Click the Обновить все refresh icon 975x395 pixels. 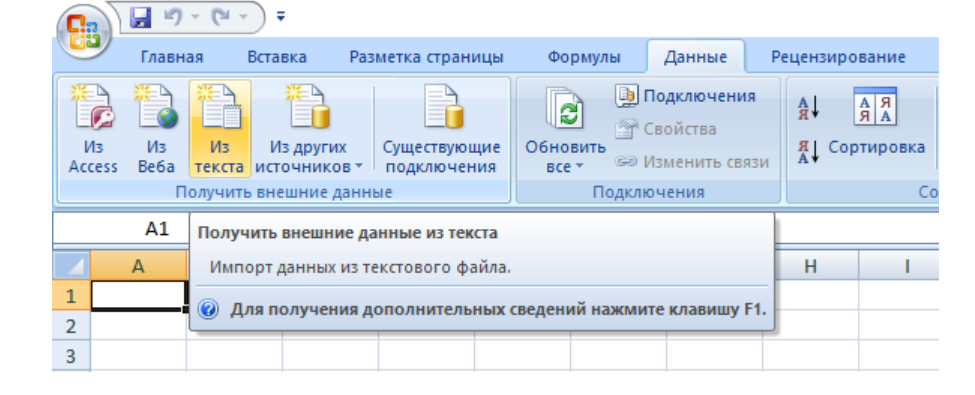pyautogui.click(x=565, y=108)
